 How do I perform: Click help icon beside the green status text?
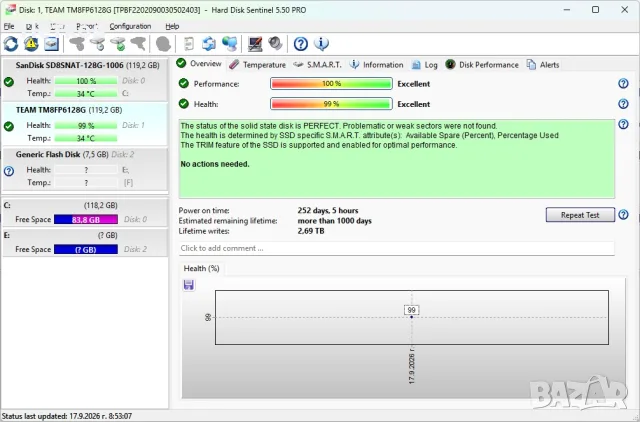623,124
